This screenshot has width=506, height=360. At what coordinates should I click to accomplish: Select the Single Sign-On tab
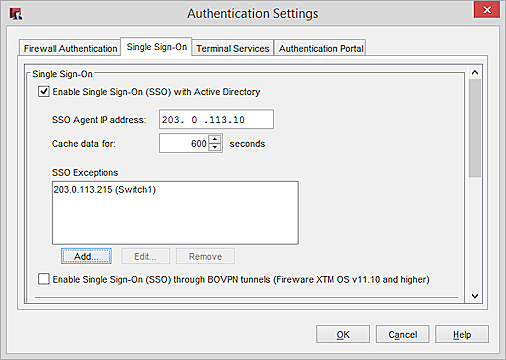tap(156, 47)
